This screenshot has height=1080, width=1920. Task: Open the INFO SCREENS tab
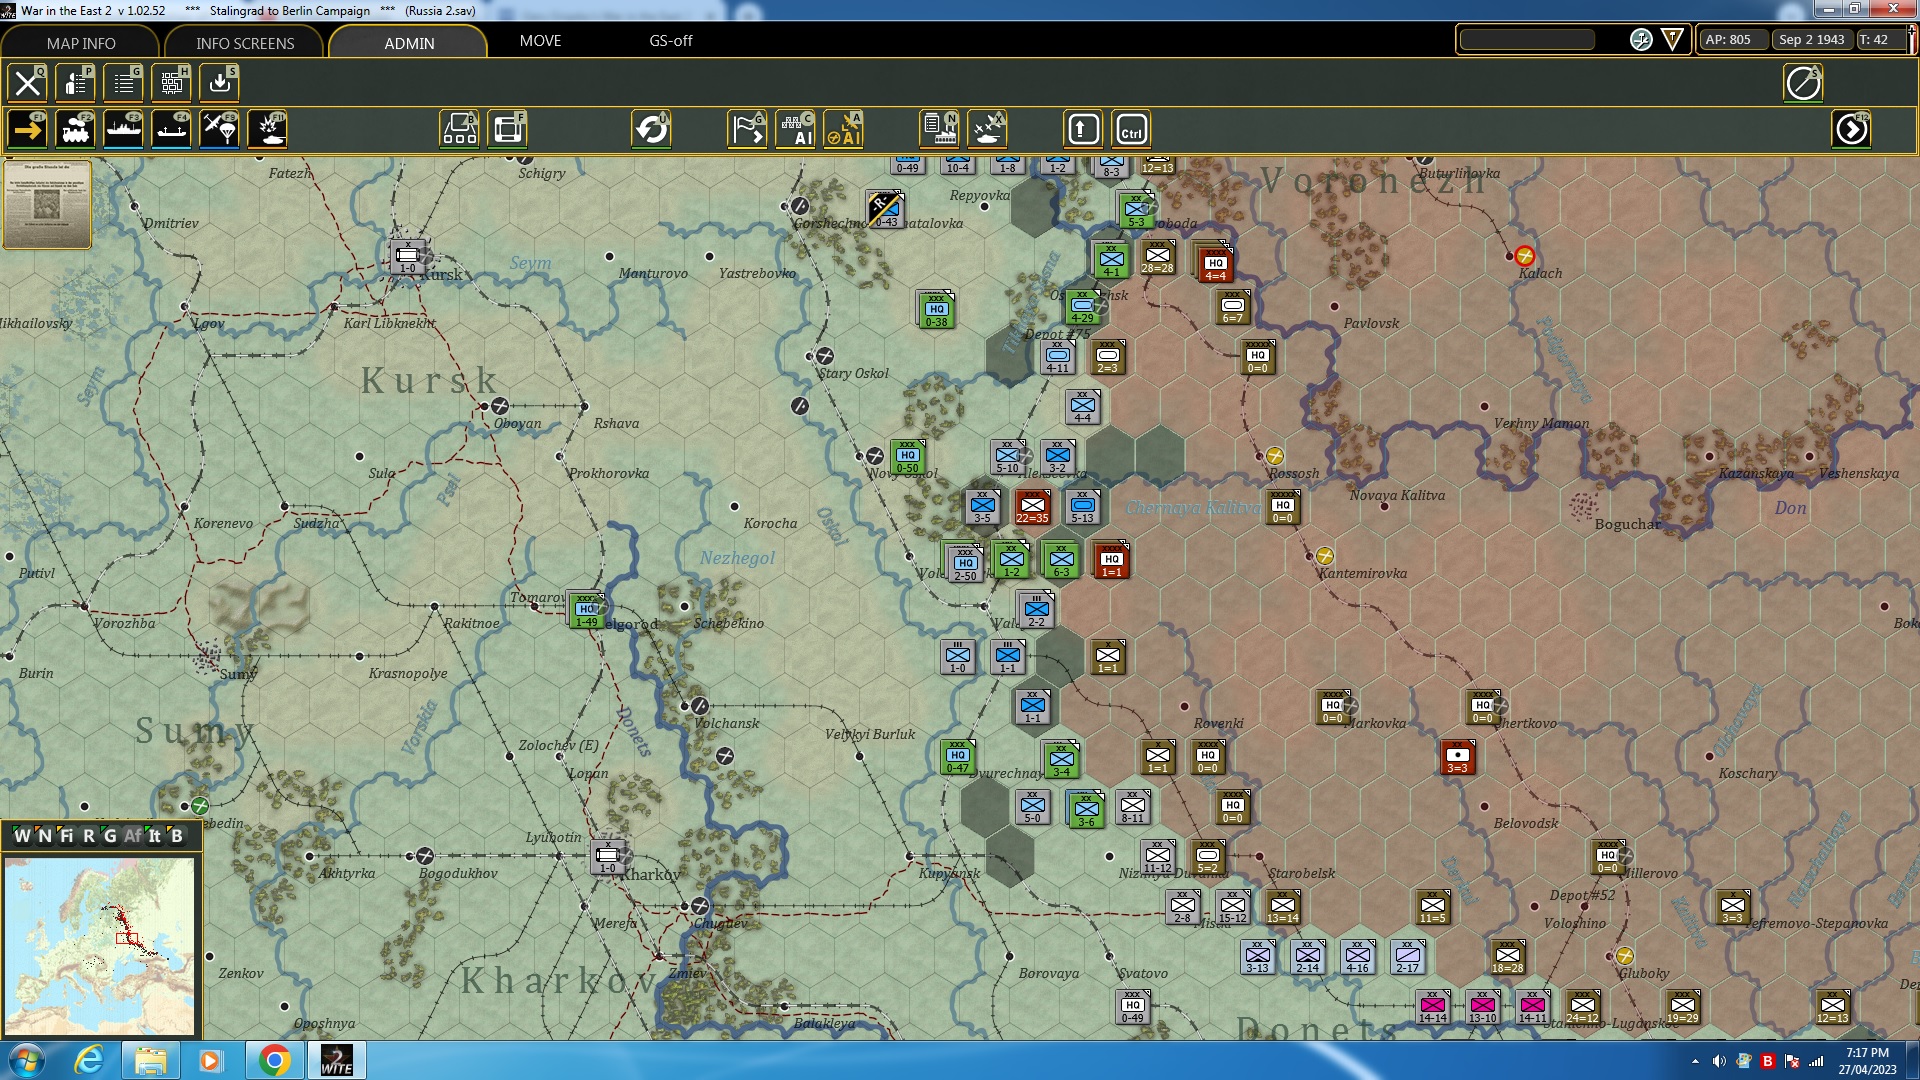[x=243, y=43]
